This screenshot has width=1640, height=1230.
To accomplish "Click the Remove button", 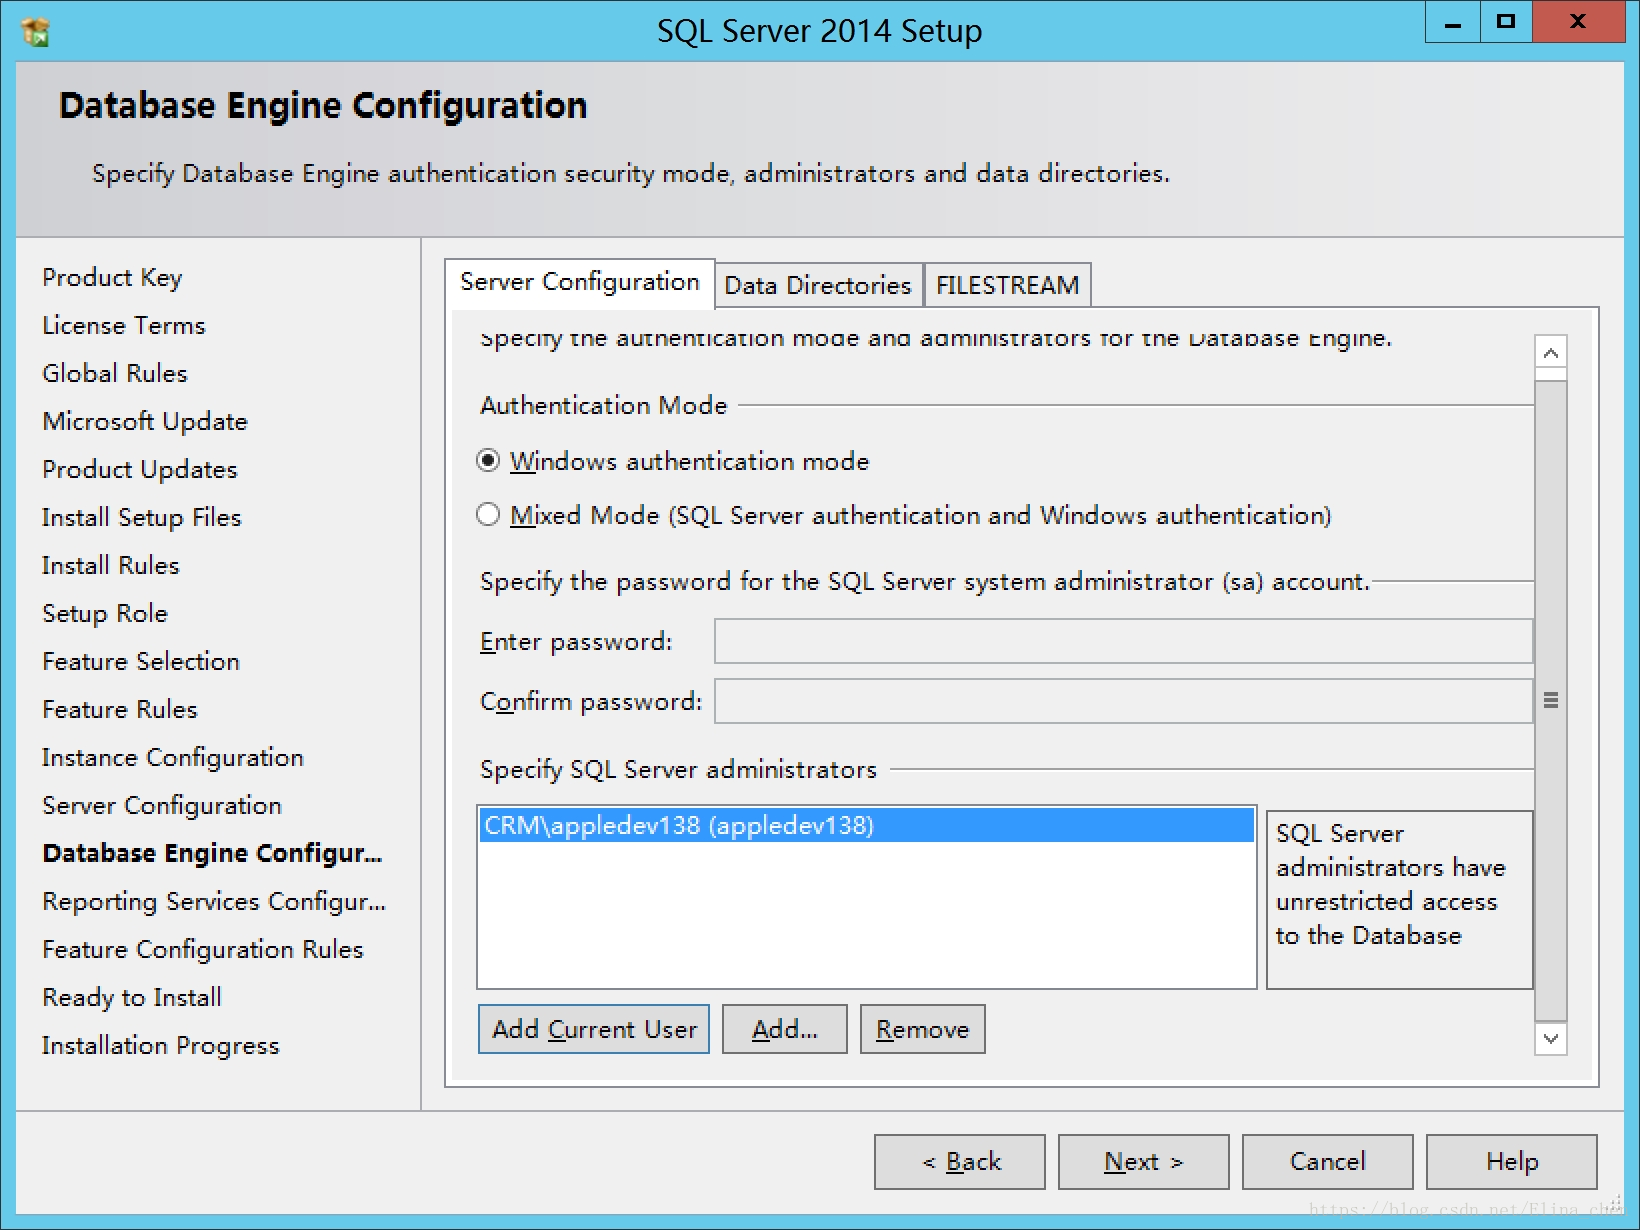I will pyautogui.click(x=922, y=1029).
